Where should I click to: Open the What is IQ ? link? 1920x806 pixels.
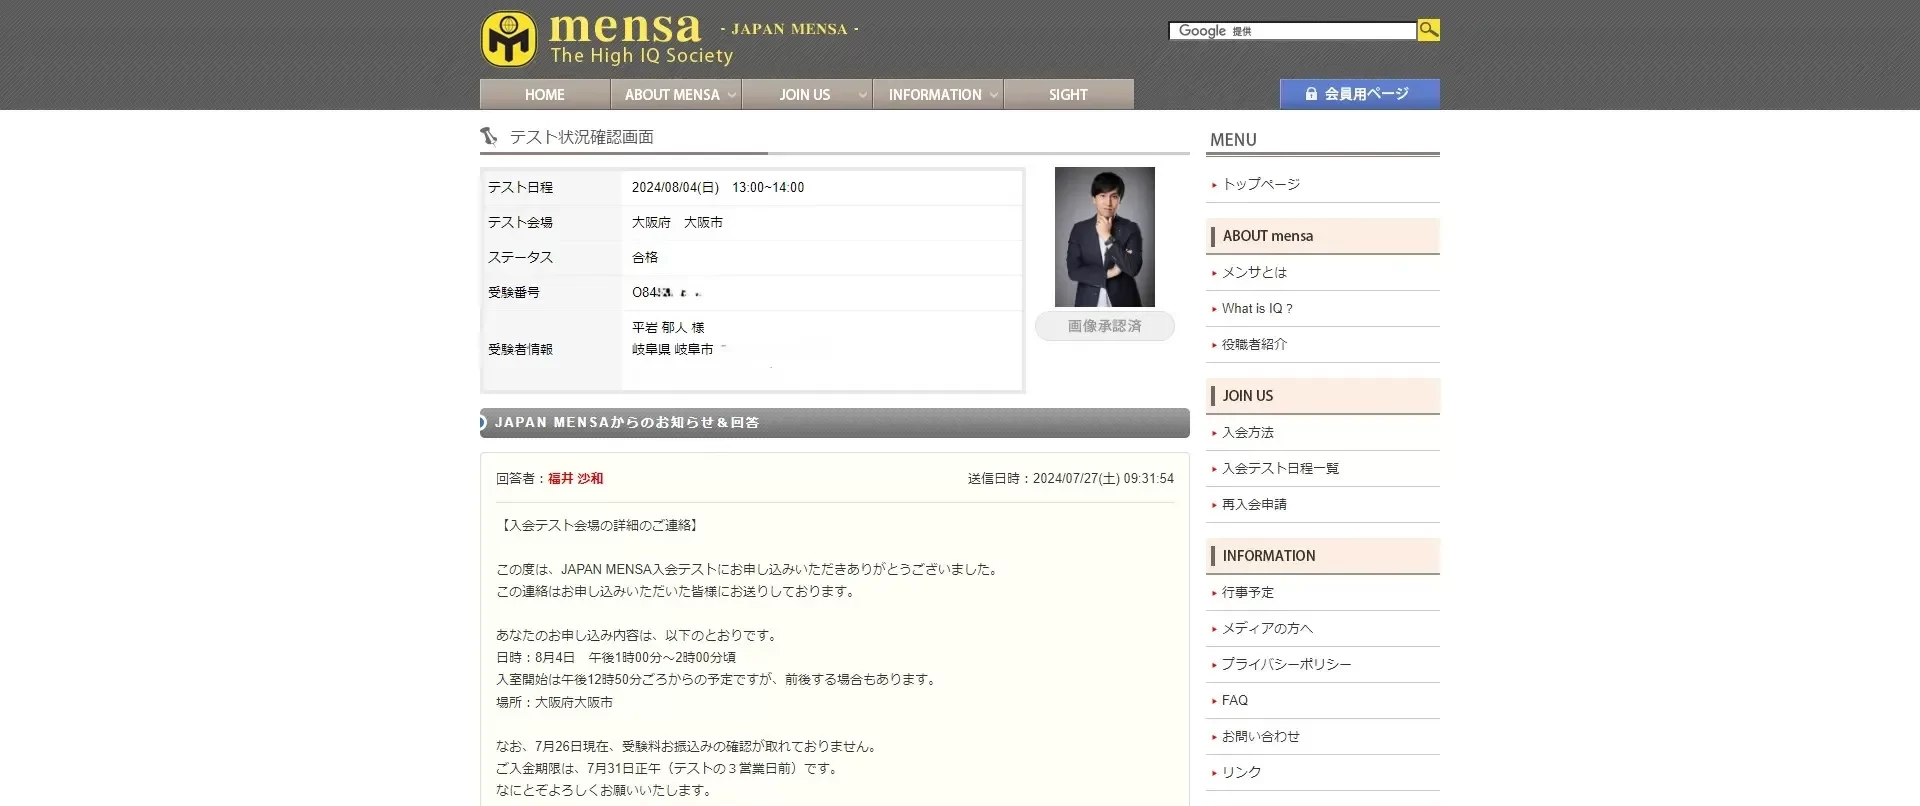pos(1257,308)
